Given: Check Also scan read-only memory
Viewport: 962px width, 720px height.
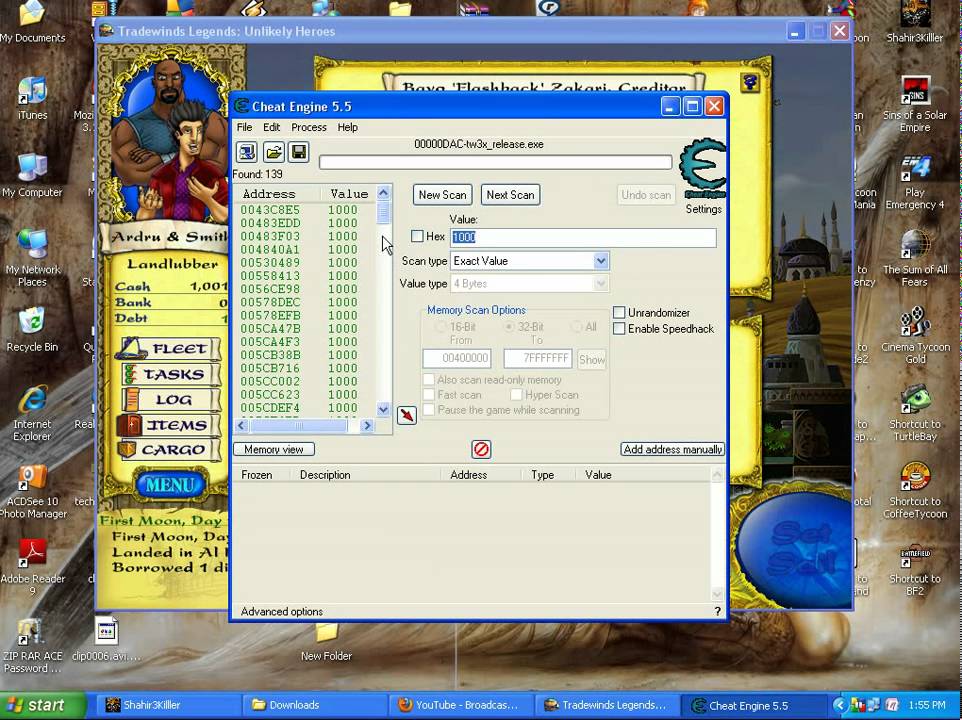Looking at the screenshot, I should 429,380.
